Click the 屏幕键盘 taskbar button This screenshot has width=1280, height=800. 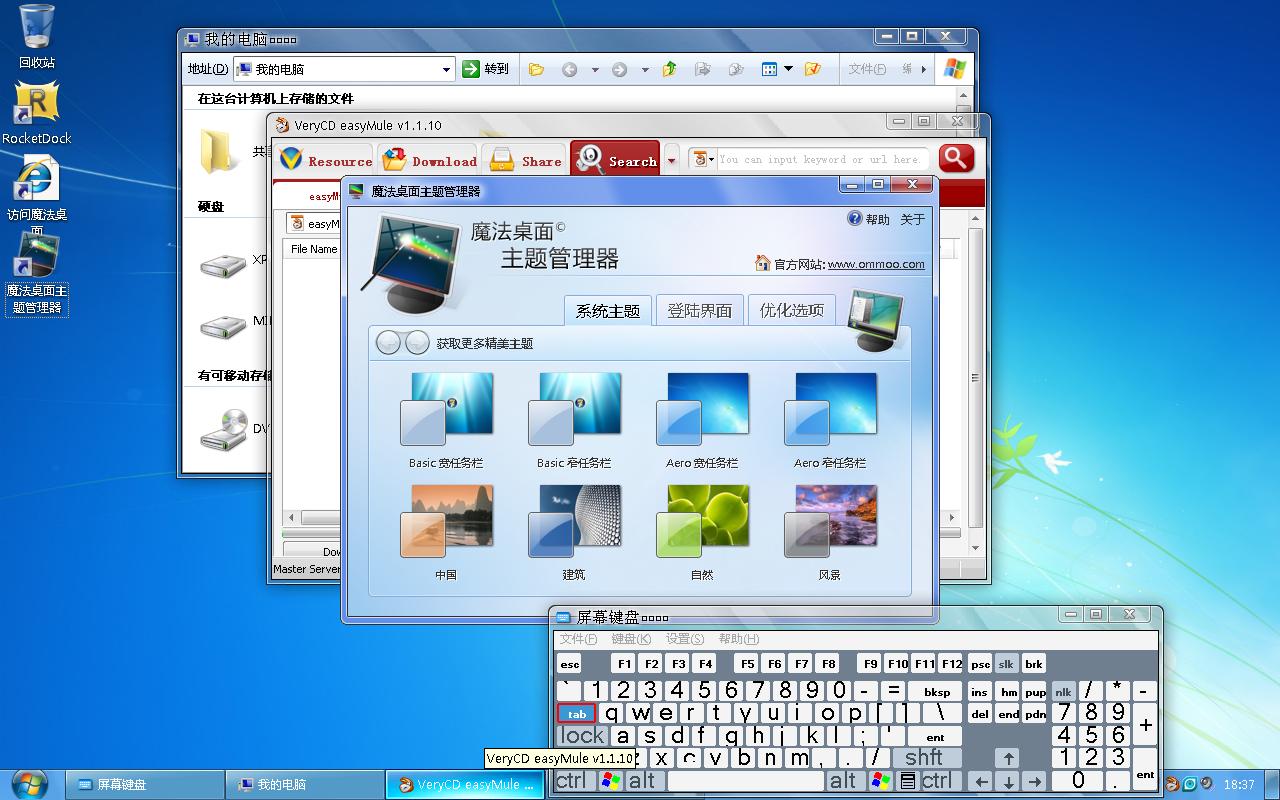point(144,784)
